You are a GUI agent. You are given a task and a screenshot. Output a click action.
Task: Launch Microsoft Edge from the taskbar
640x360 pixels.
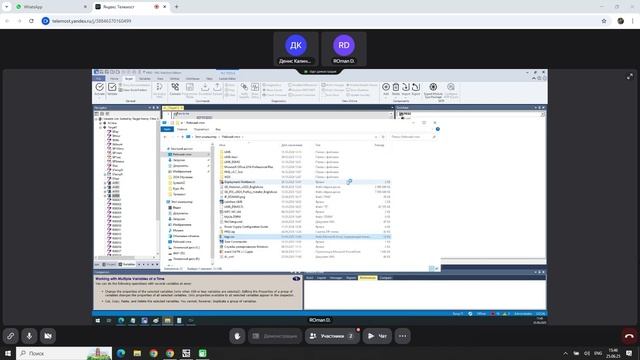tap(121, 353)
